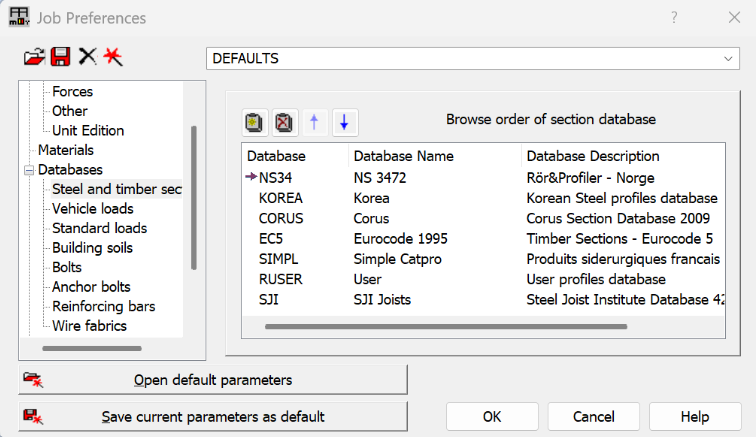Select Unit Edition tree item
The image size is (756, 437).
click(88, 131)
